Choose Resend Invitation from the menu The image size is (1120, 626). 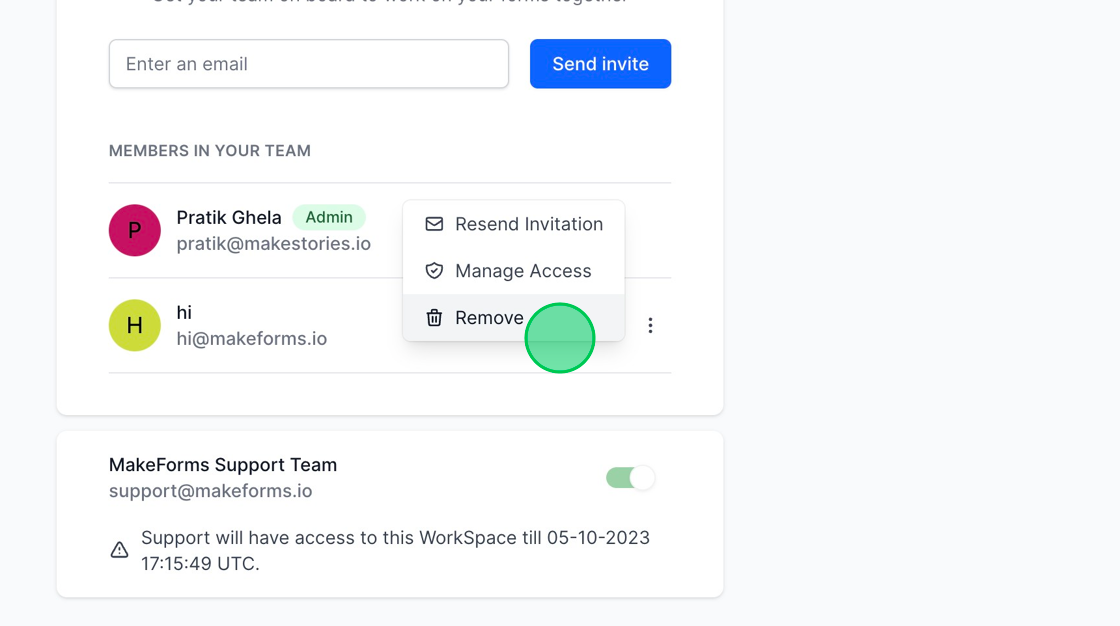tap(529, 224)
